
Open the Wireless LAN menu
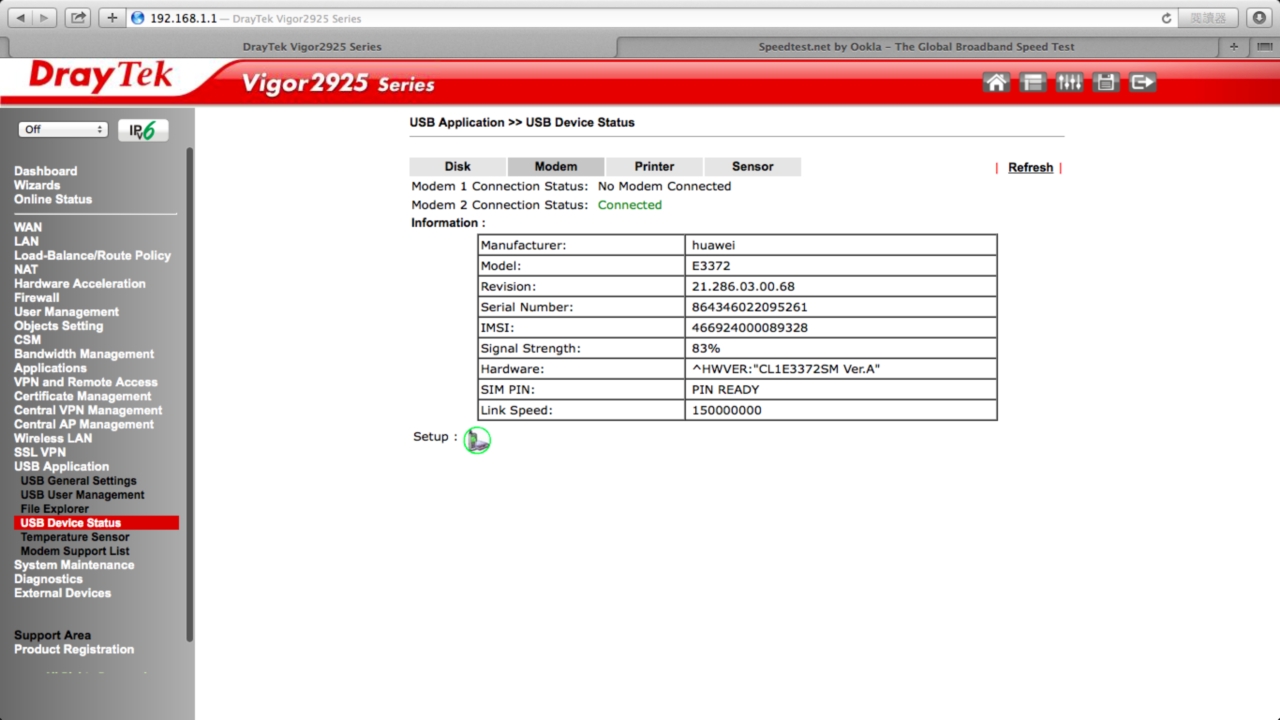(53, 437)
